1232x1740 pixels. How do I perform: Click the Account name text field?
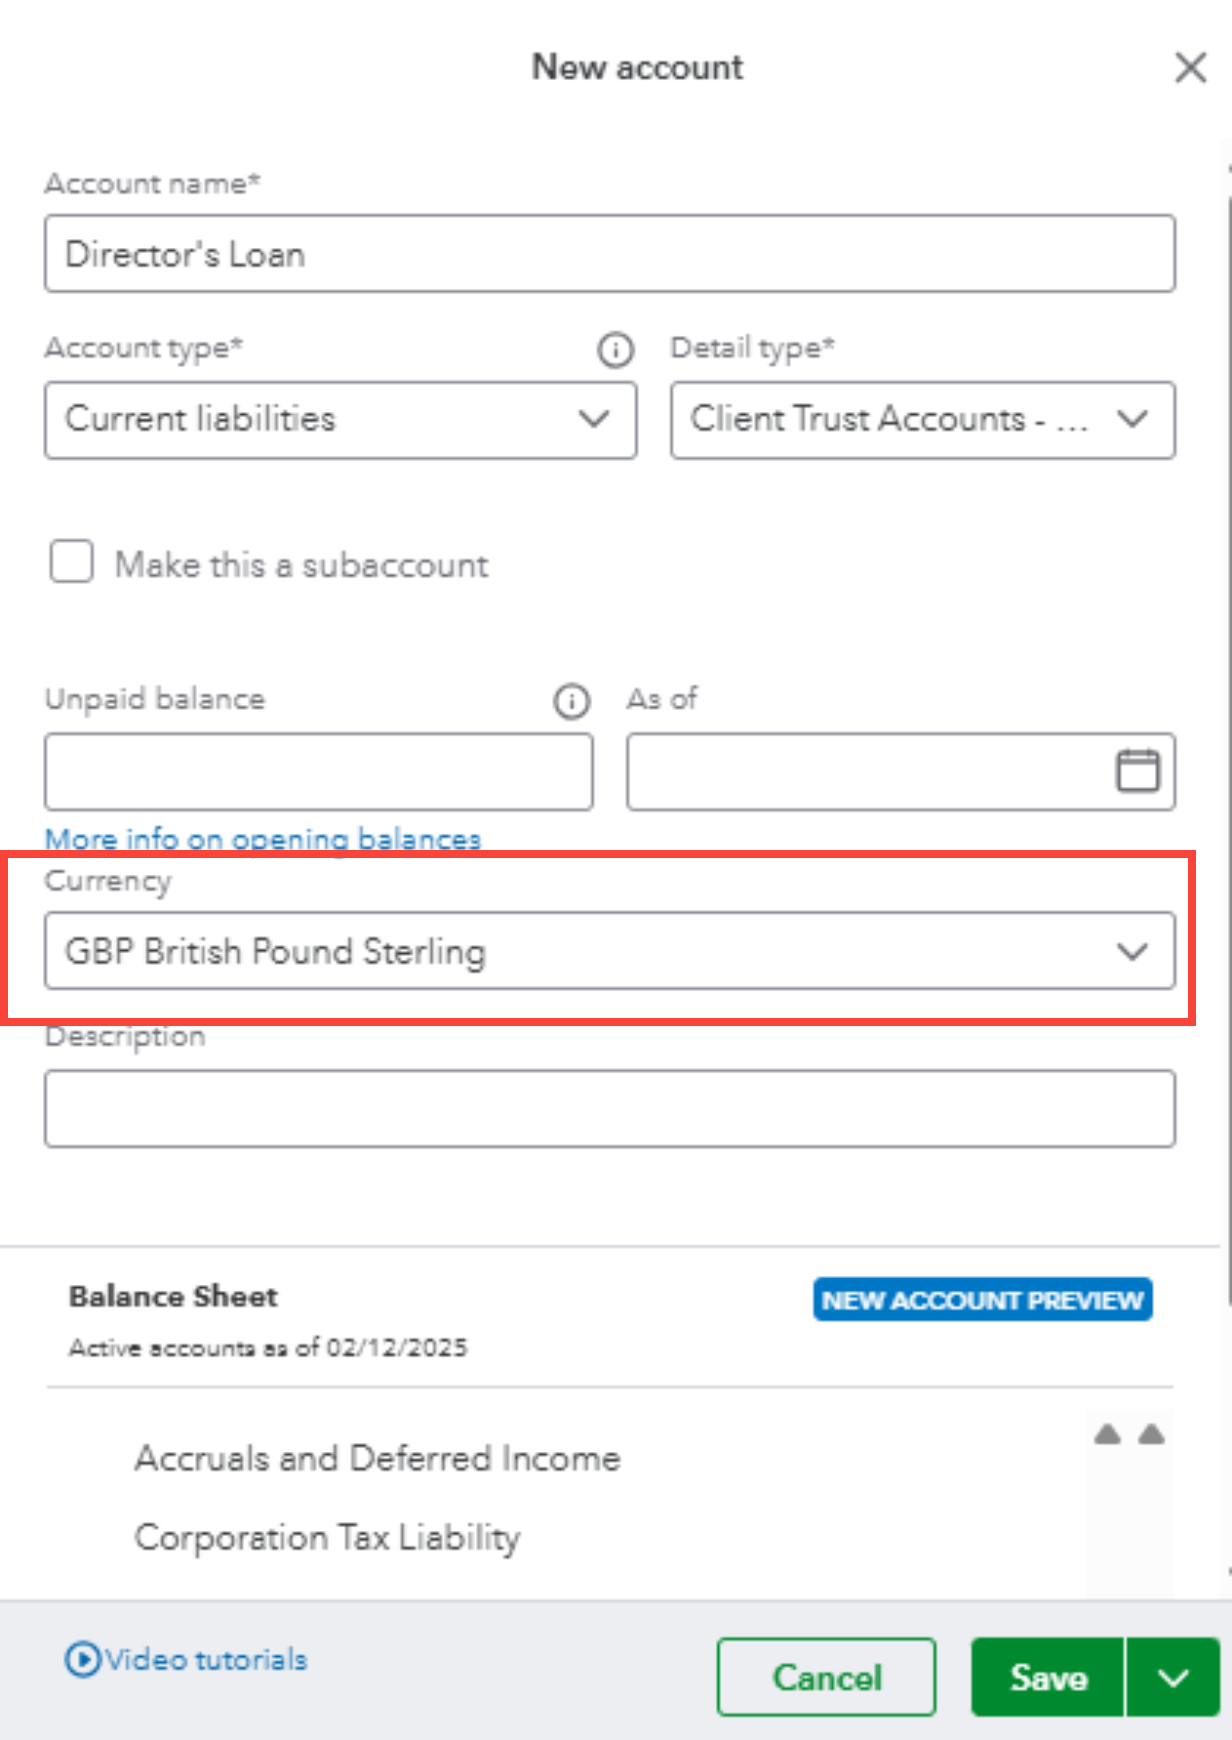tap(609, 254)
